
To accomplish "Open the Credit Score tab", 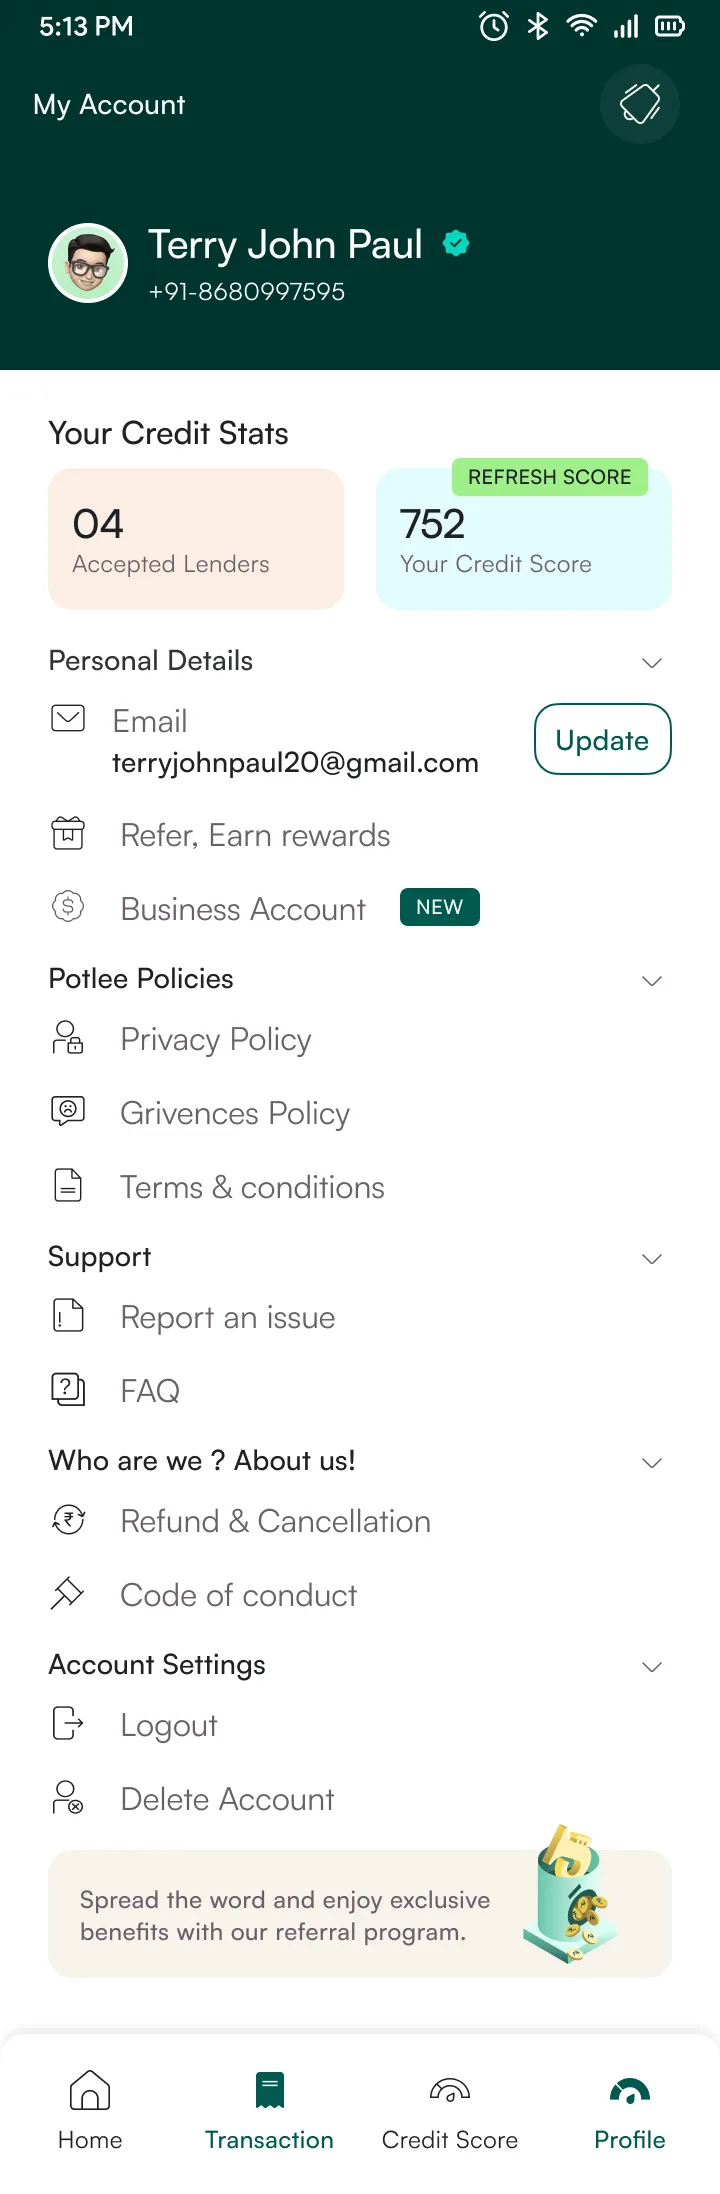I will (x=450, y=2110).
